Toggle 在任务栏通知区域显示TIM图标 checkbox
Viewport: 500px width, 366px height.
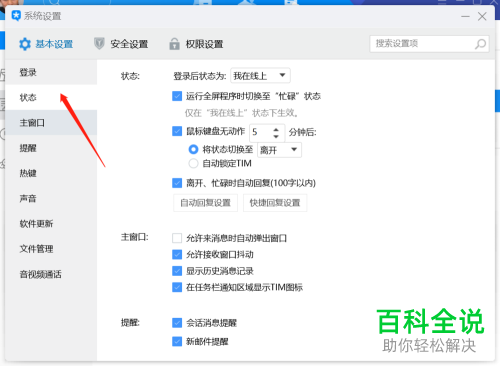pyautogui.click(x=177, y=287)
